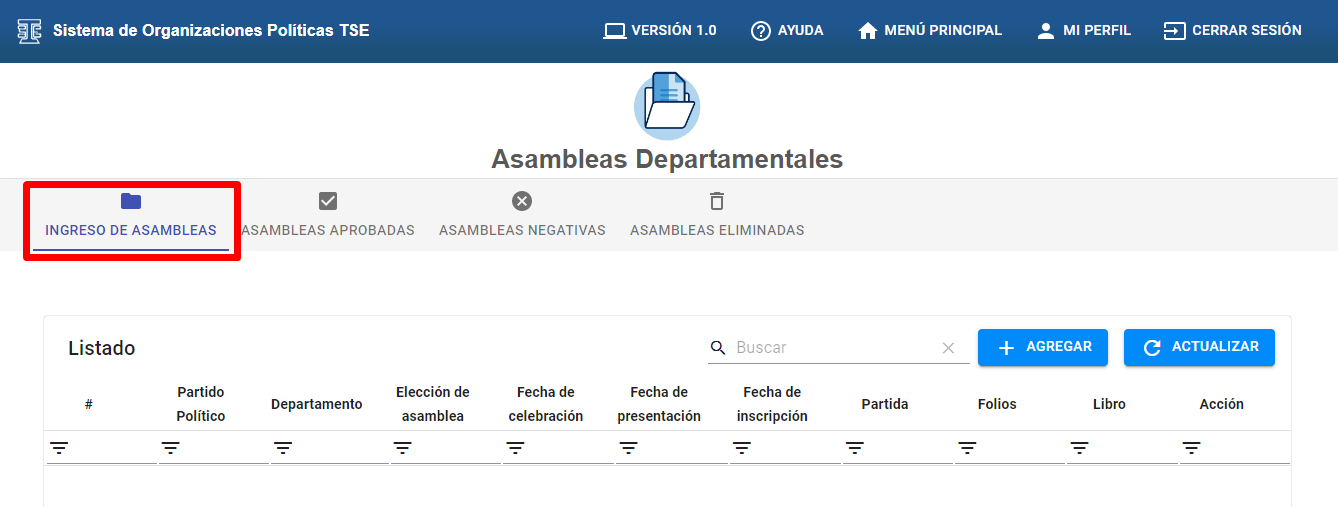1338x507 pixels.
Task: Select the Asambleas Eliminadas tab
Action: pos(717,215)
